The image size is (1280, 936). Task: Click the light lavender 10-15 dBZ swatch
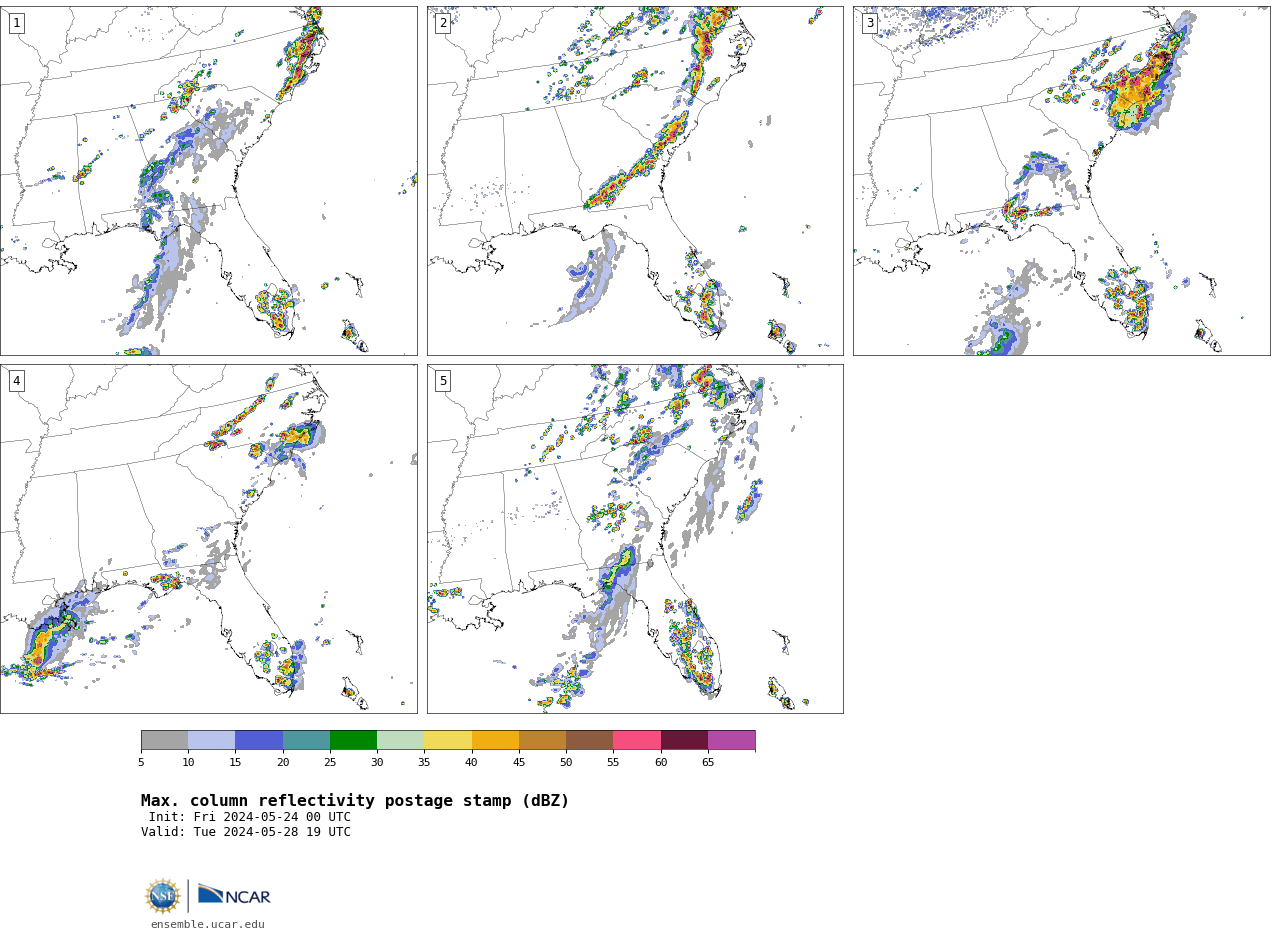click(212, 740)
